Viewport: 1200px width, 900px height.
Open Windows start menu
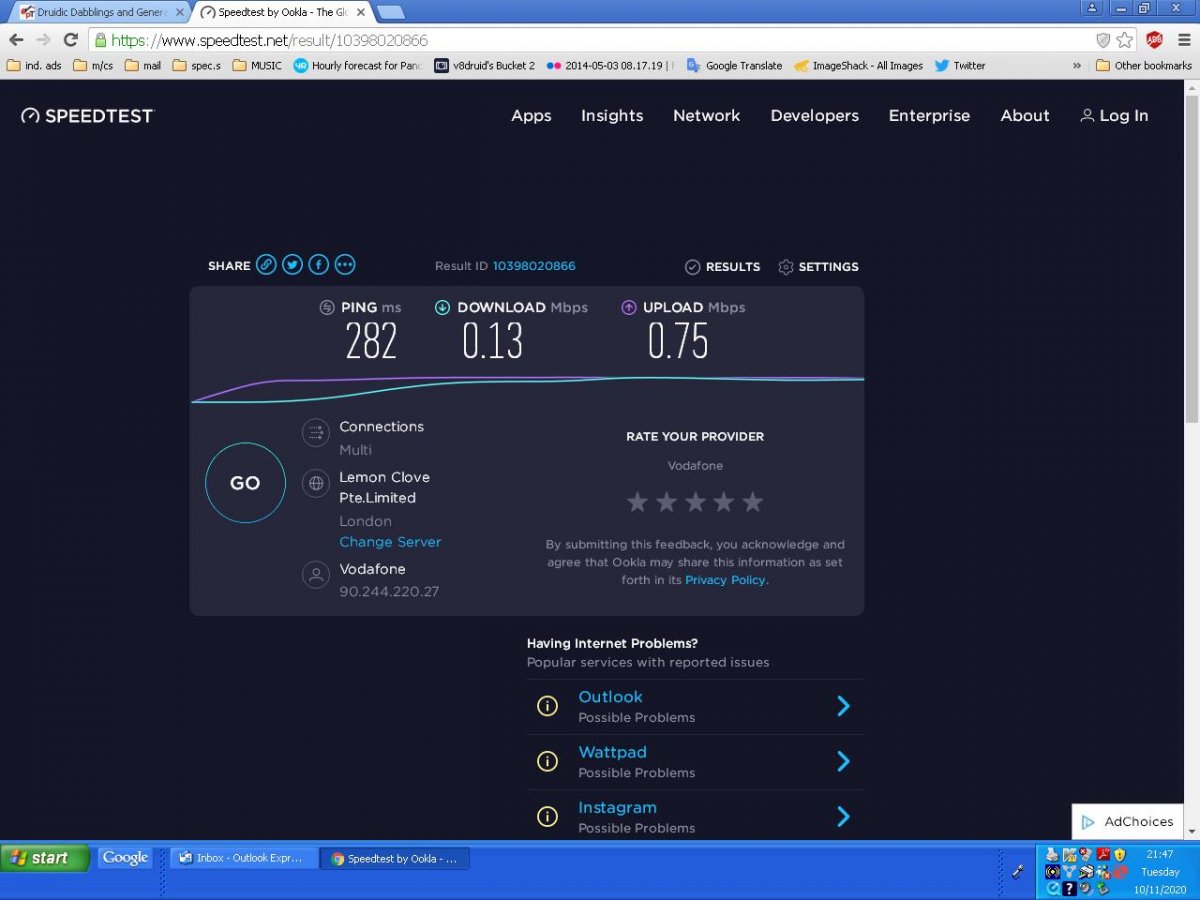[x=45, y=858]
